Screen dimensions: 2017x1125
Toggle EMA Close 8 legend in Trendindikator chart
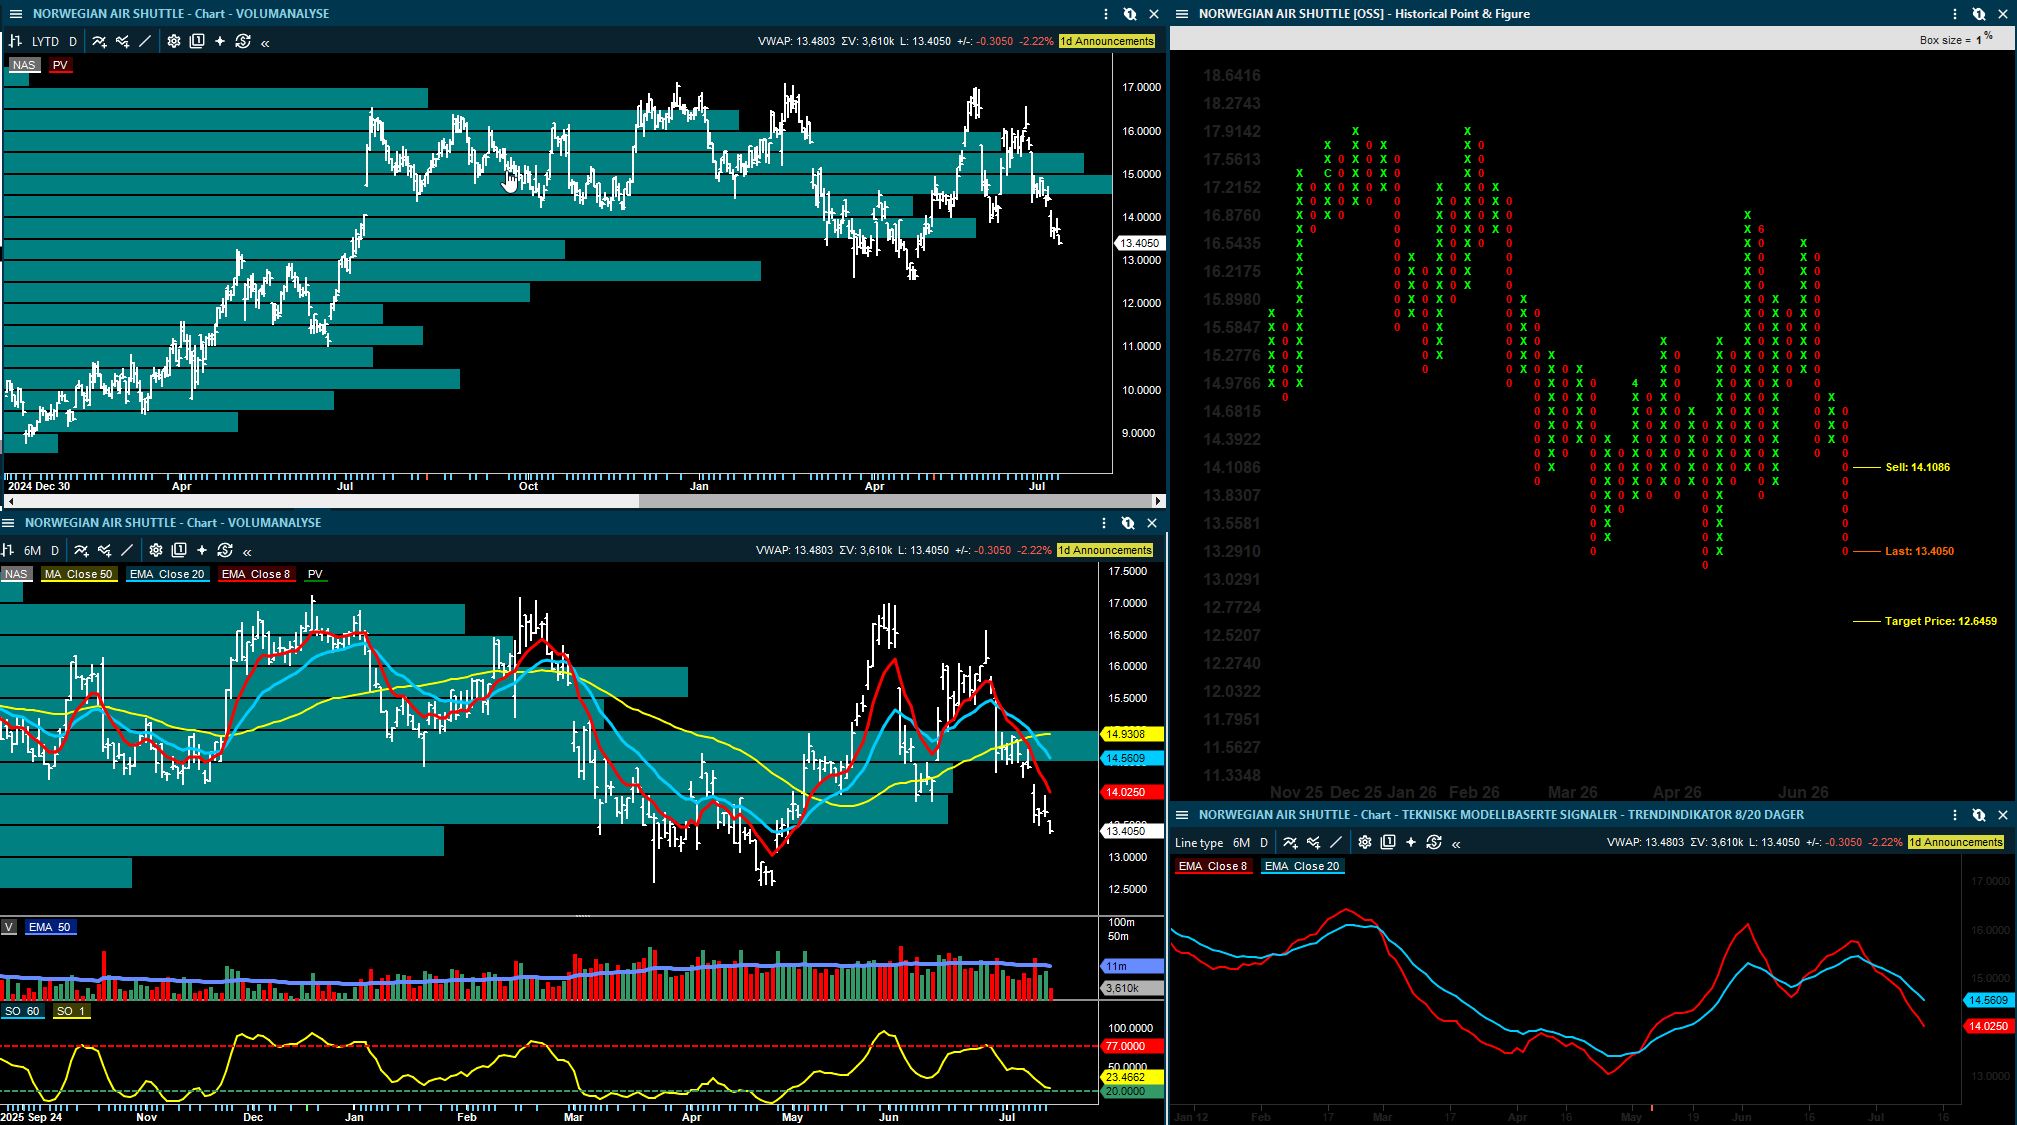[1213, 866]
